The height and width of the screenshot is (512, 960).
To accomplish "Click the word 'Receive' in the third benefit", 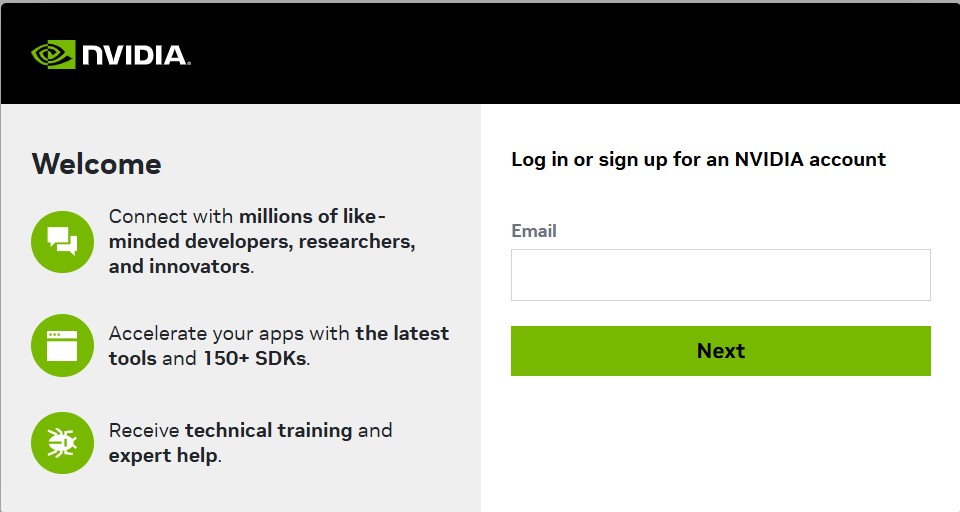I will [144, 431].
